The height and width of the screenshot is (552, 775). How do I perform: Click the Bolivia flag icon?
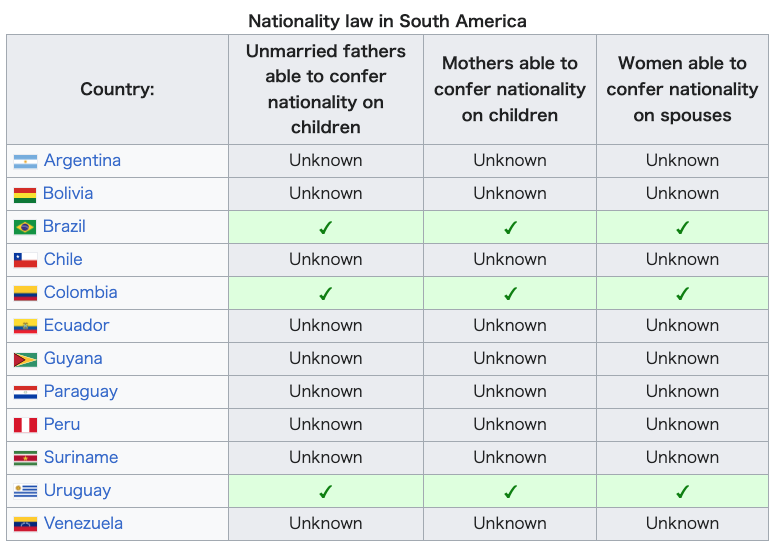point(25,195)
